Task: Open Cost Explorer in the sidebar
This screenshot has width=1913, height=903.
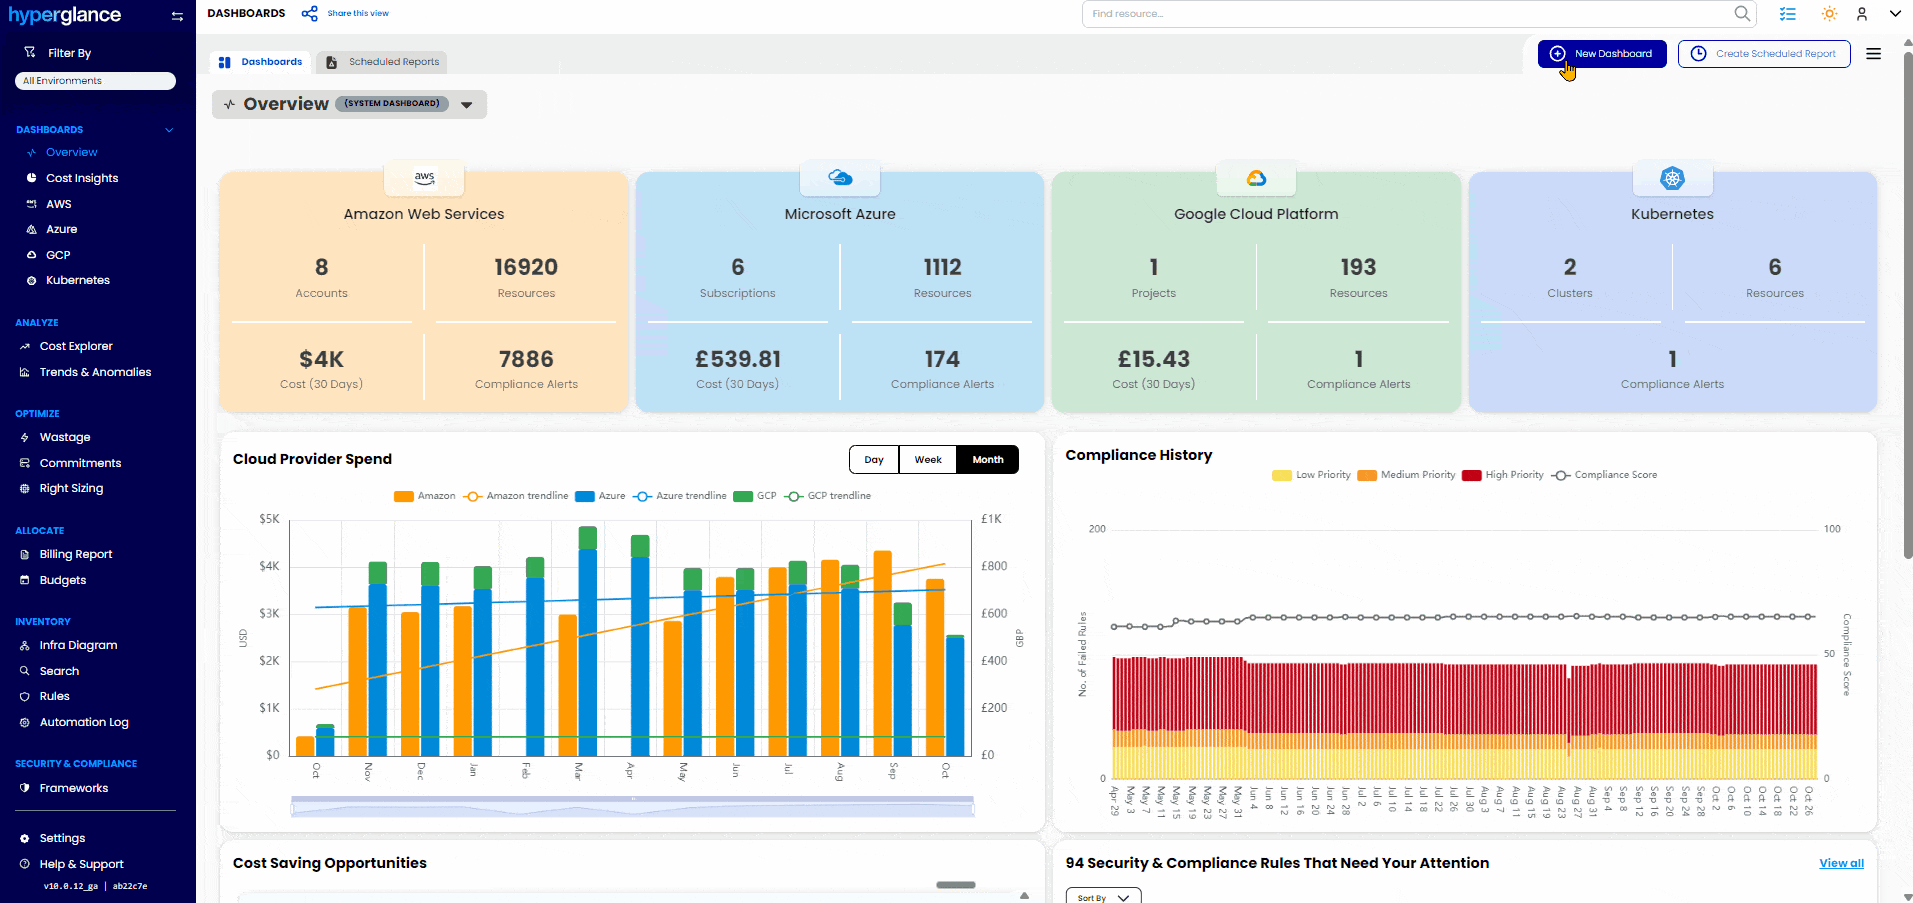Action: pos(76,346)
